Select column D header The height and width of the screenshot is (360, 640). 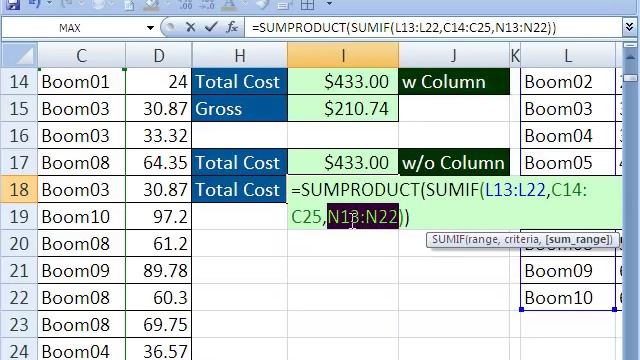[158, 56]
